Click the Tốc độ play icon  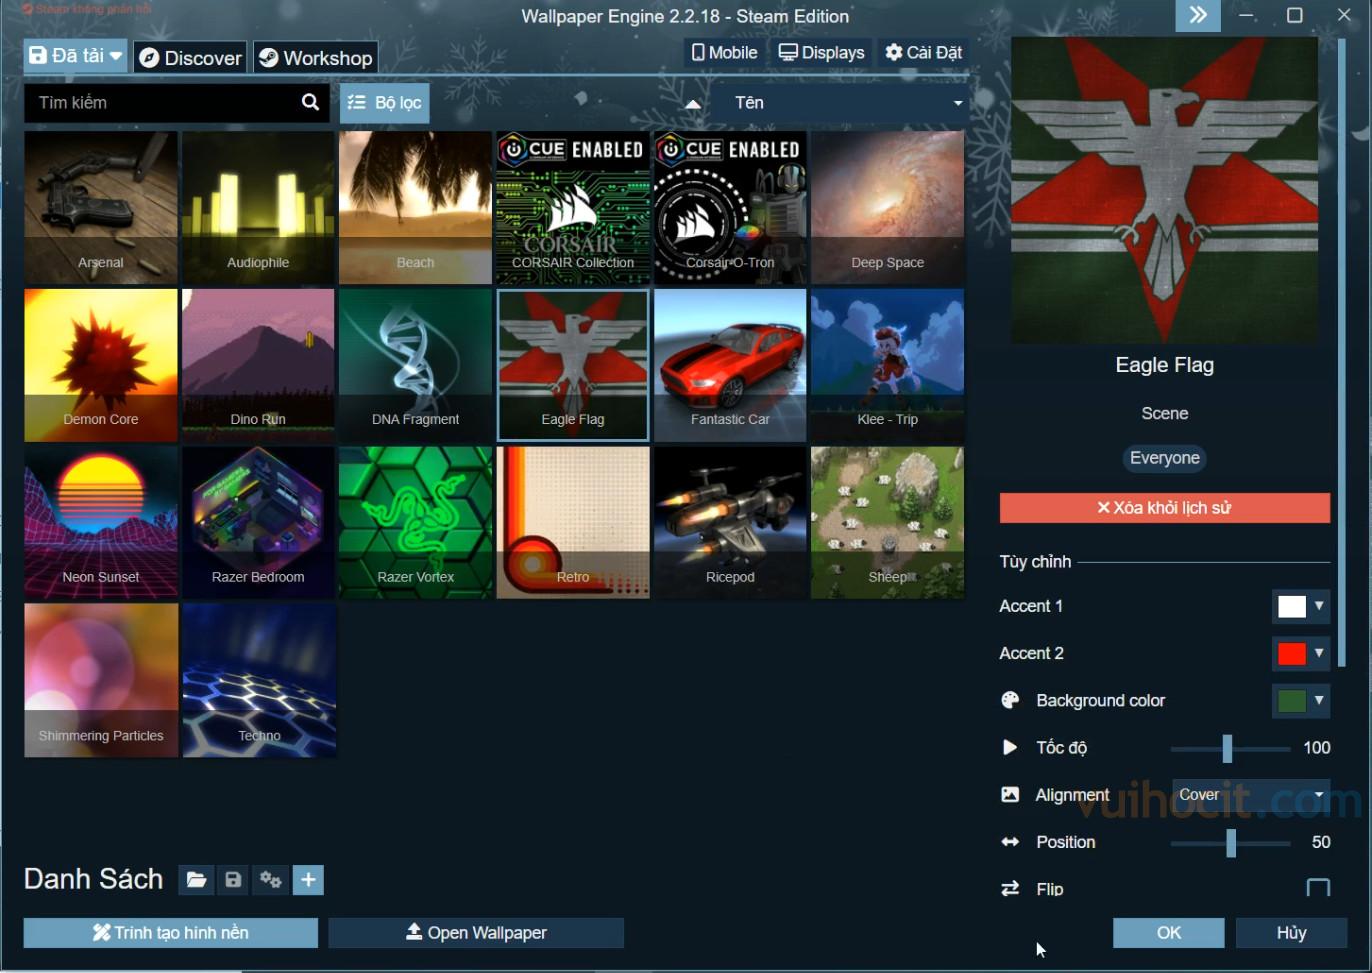1010,747
